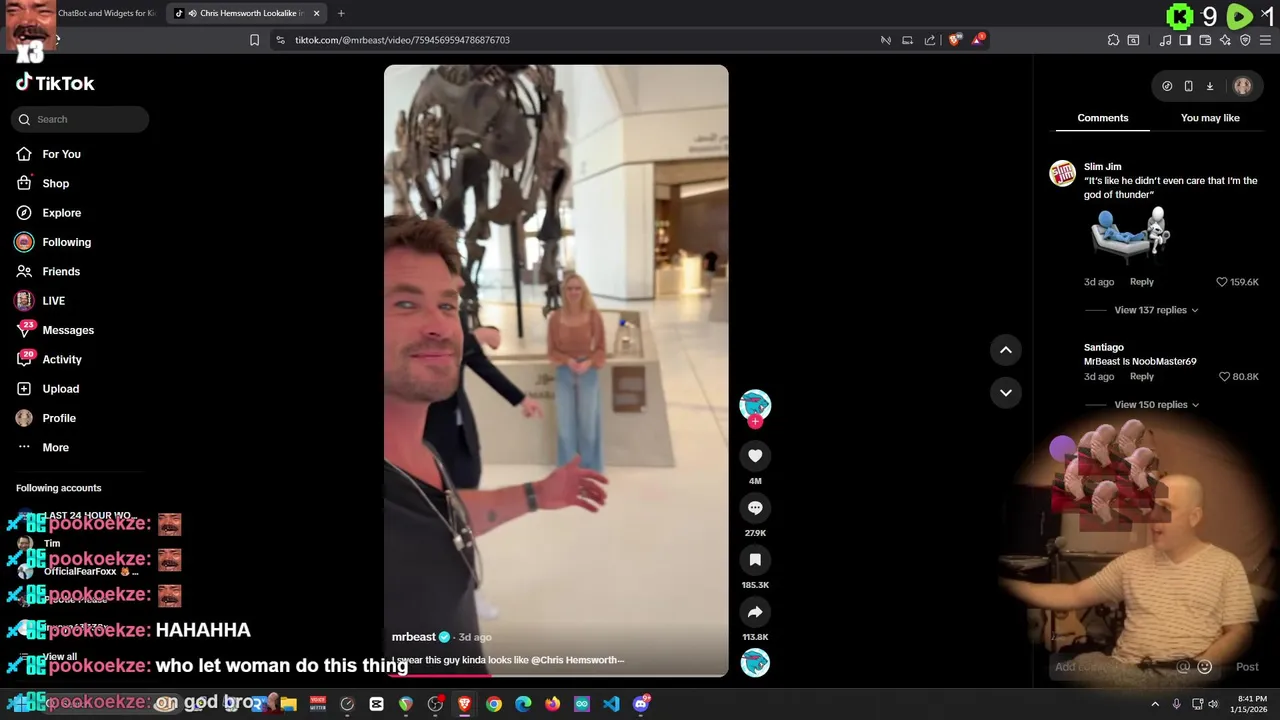Click the Post comment button
The image size is (1280, 720).
point(1246,667)
